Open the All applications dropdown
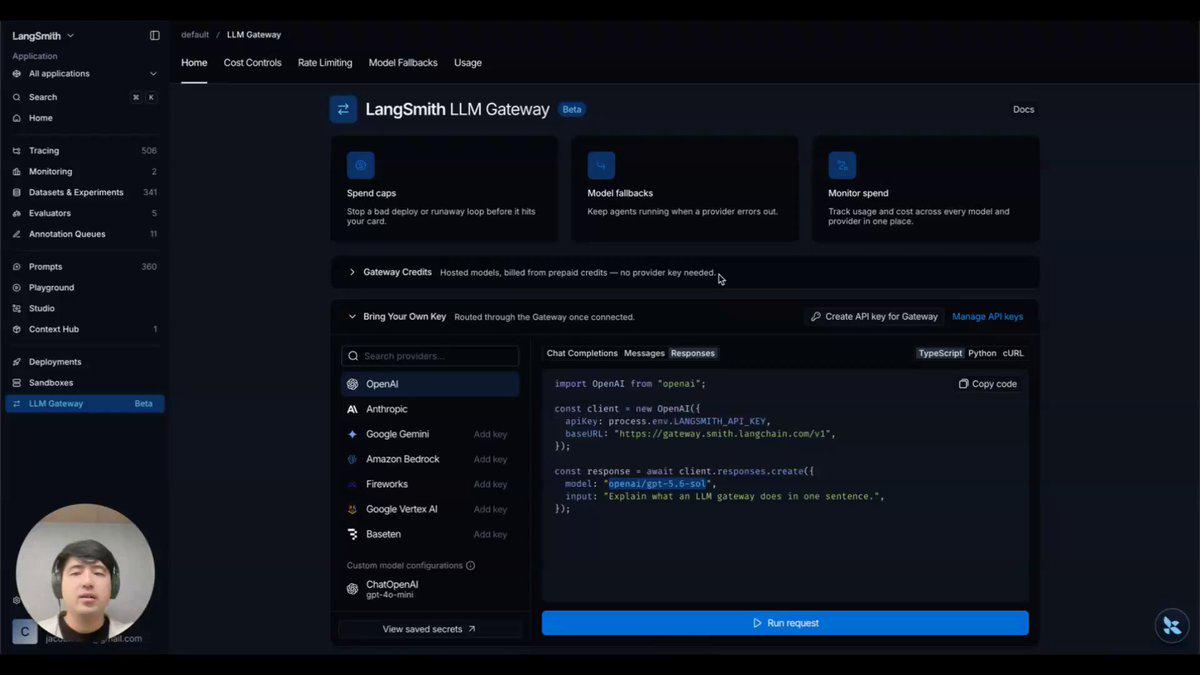 click(84, 73)
